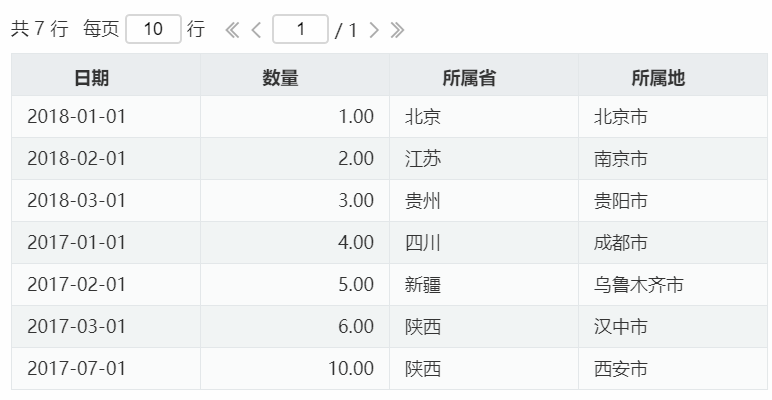Viewport: 772px width, 400px height.
Task: Click previous page single-left arrow
Action: pyautogui.click(x=256, y=30)
